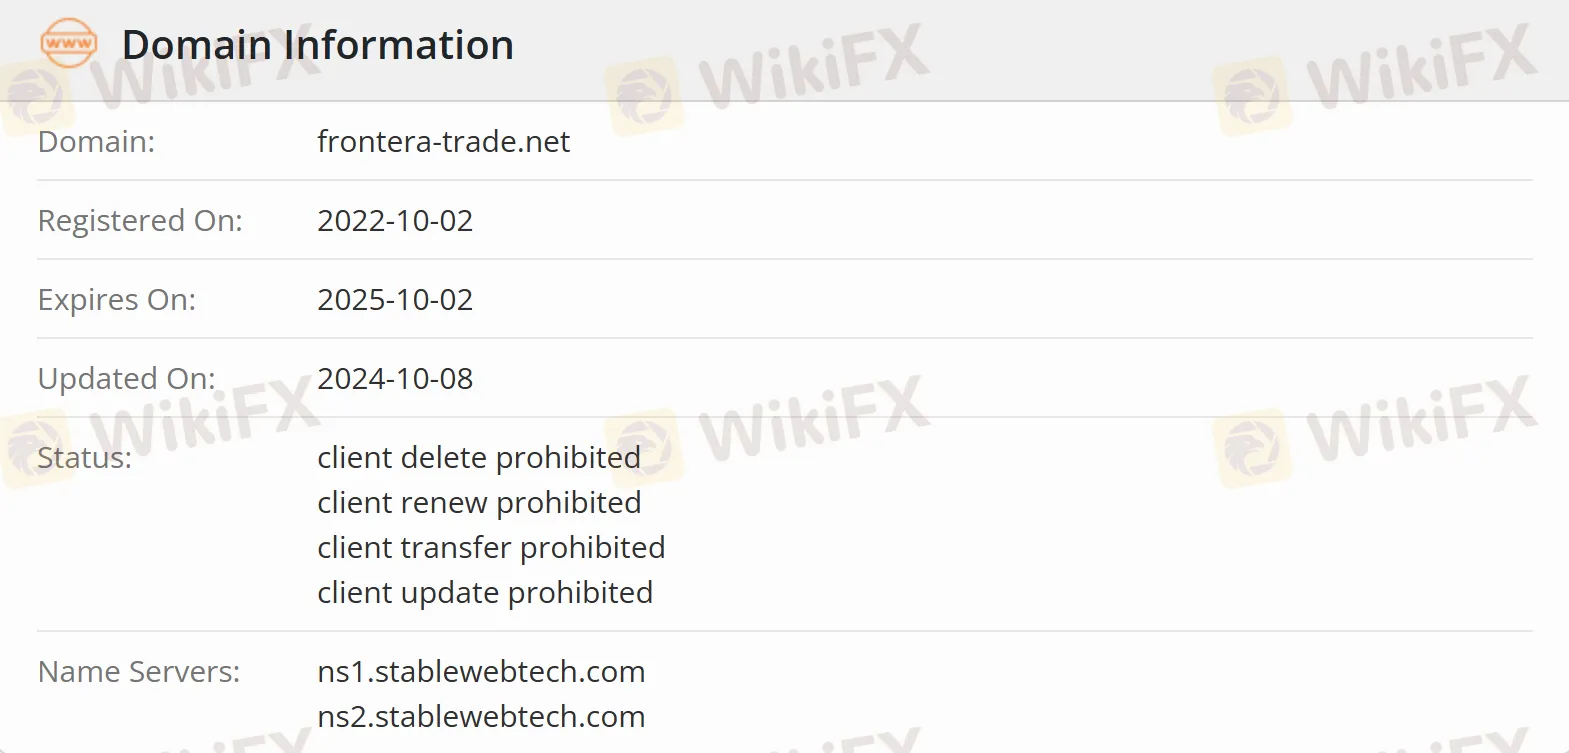Click the orange www globe icon
This screenshot has width=1569, height=753.
coord(68,44)
